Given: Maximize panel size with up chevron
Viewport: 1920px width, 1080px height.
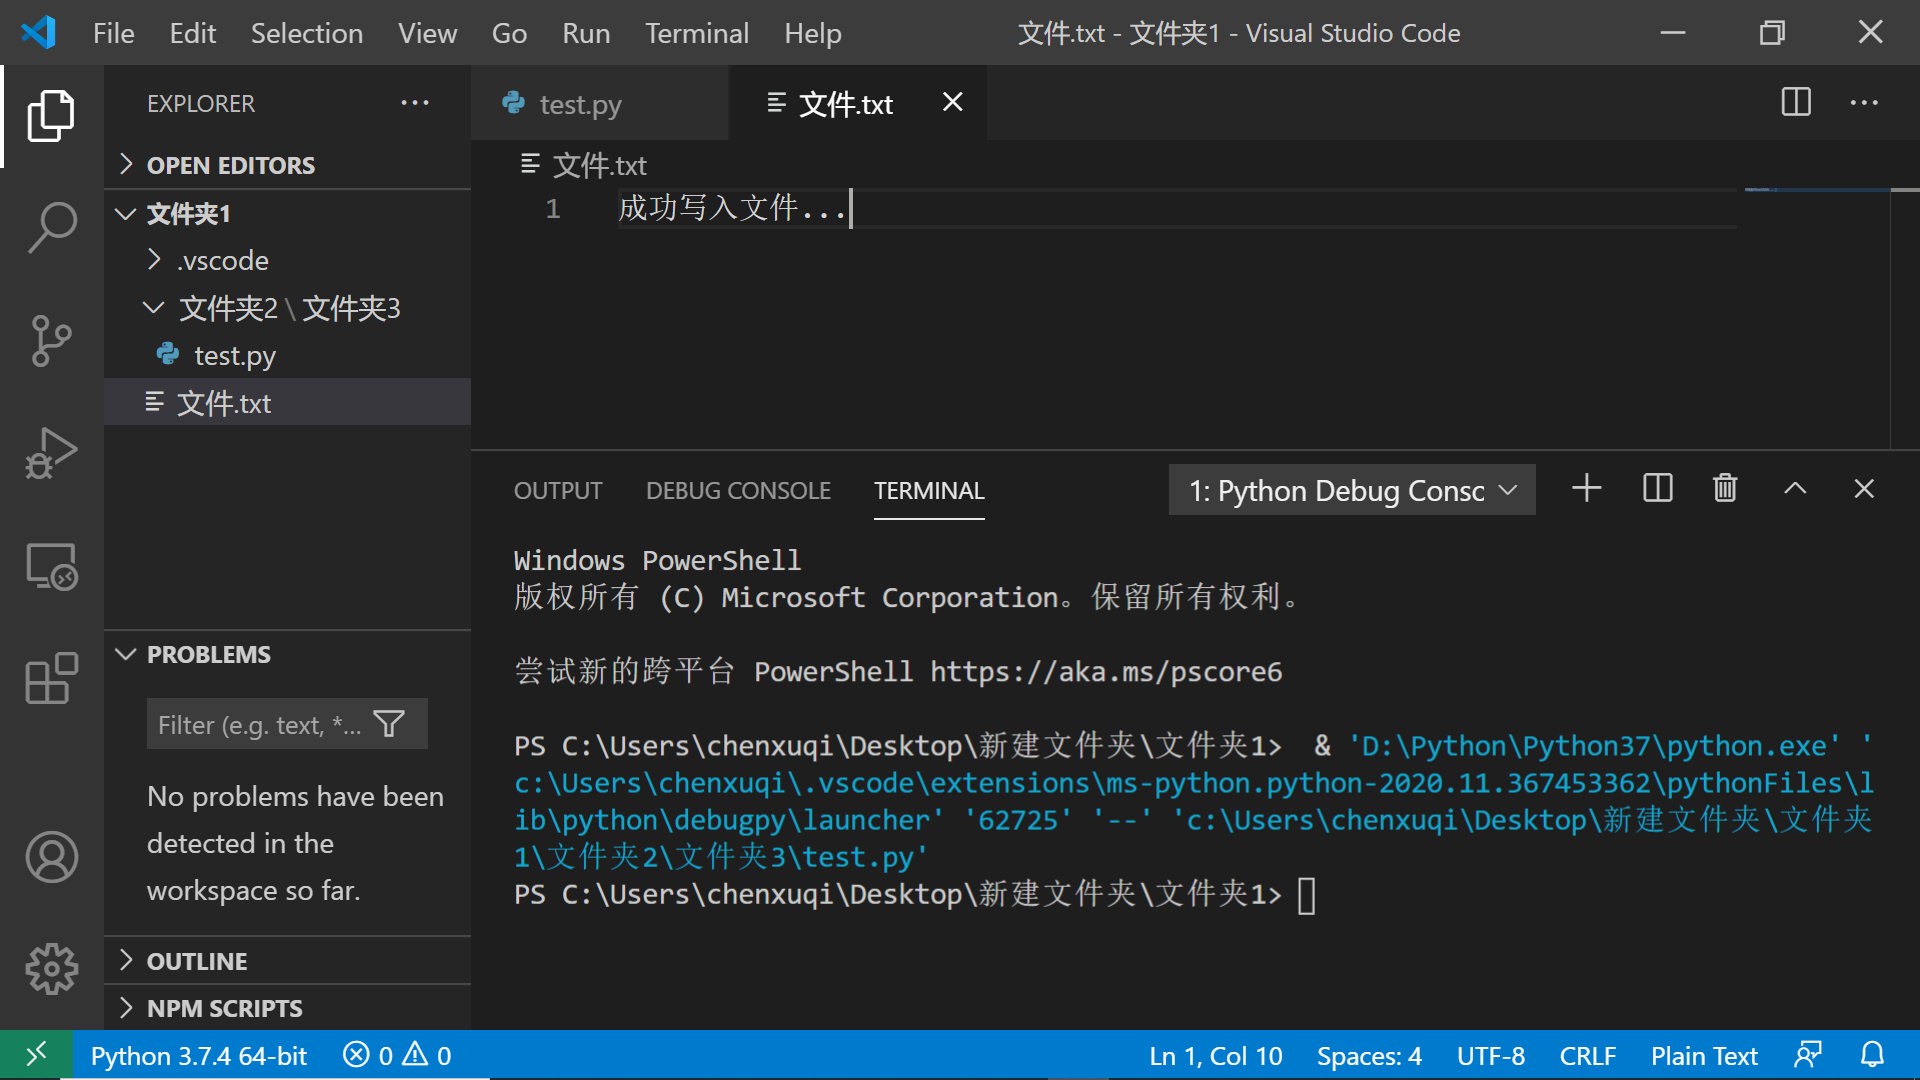Looking at the screenshot, I should pos(1795,489).
